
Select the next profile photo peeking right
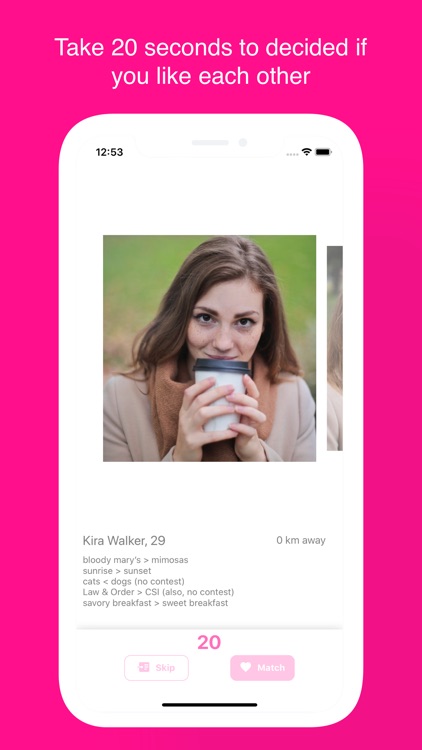coord(334,348)
